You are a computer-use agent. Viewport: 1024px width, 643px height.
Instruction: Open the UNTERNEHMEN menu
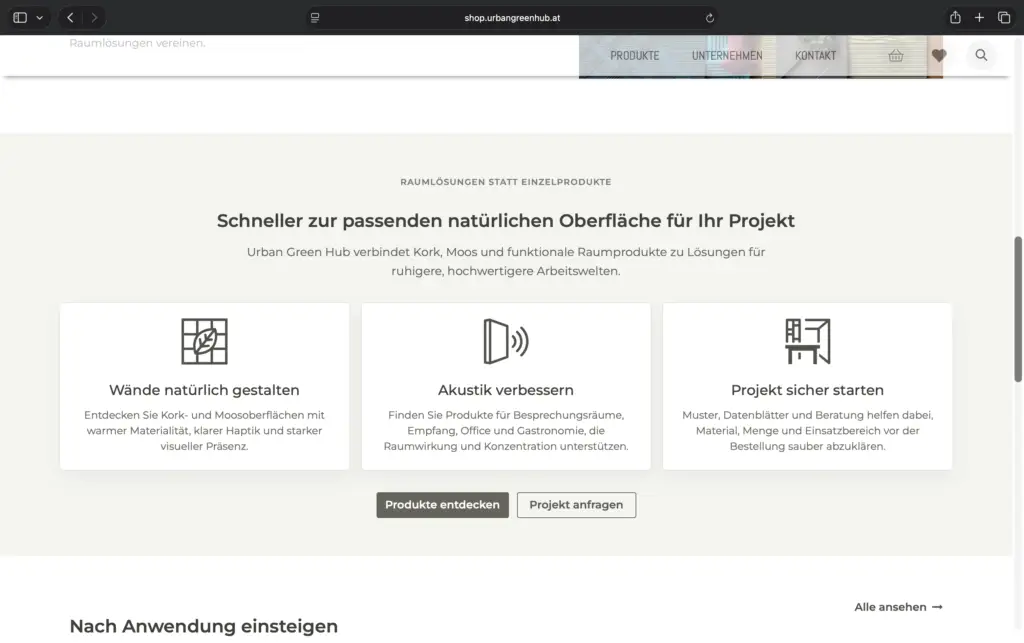click(727, 55)
